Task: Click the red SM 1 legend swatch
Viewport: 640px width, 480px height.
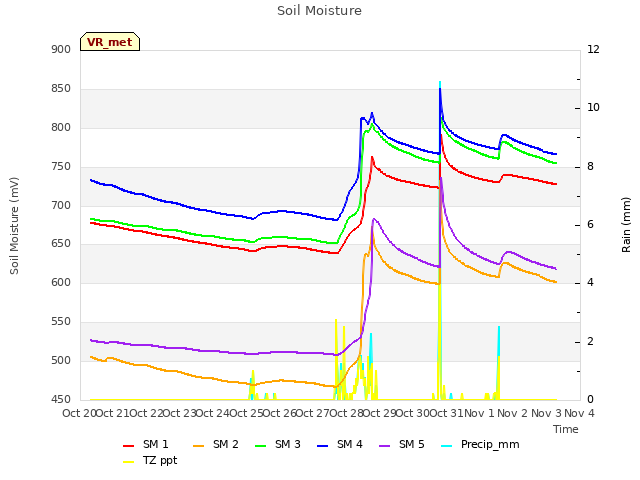Action: point(129,446)
